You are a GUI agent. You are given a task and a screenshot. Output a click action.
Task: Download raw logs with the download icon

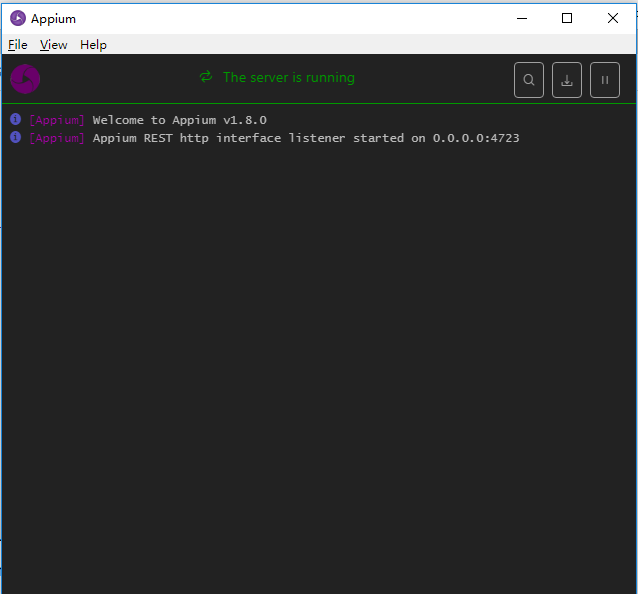pos(567,80)
